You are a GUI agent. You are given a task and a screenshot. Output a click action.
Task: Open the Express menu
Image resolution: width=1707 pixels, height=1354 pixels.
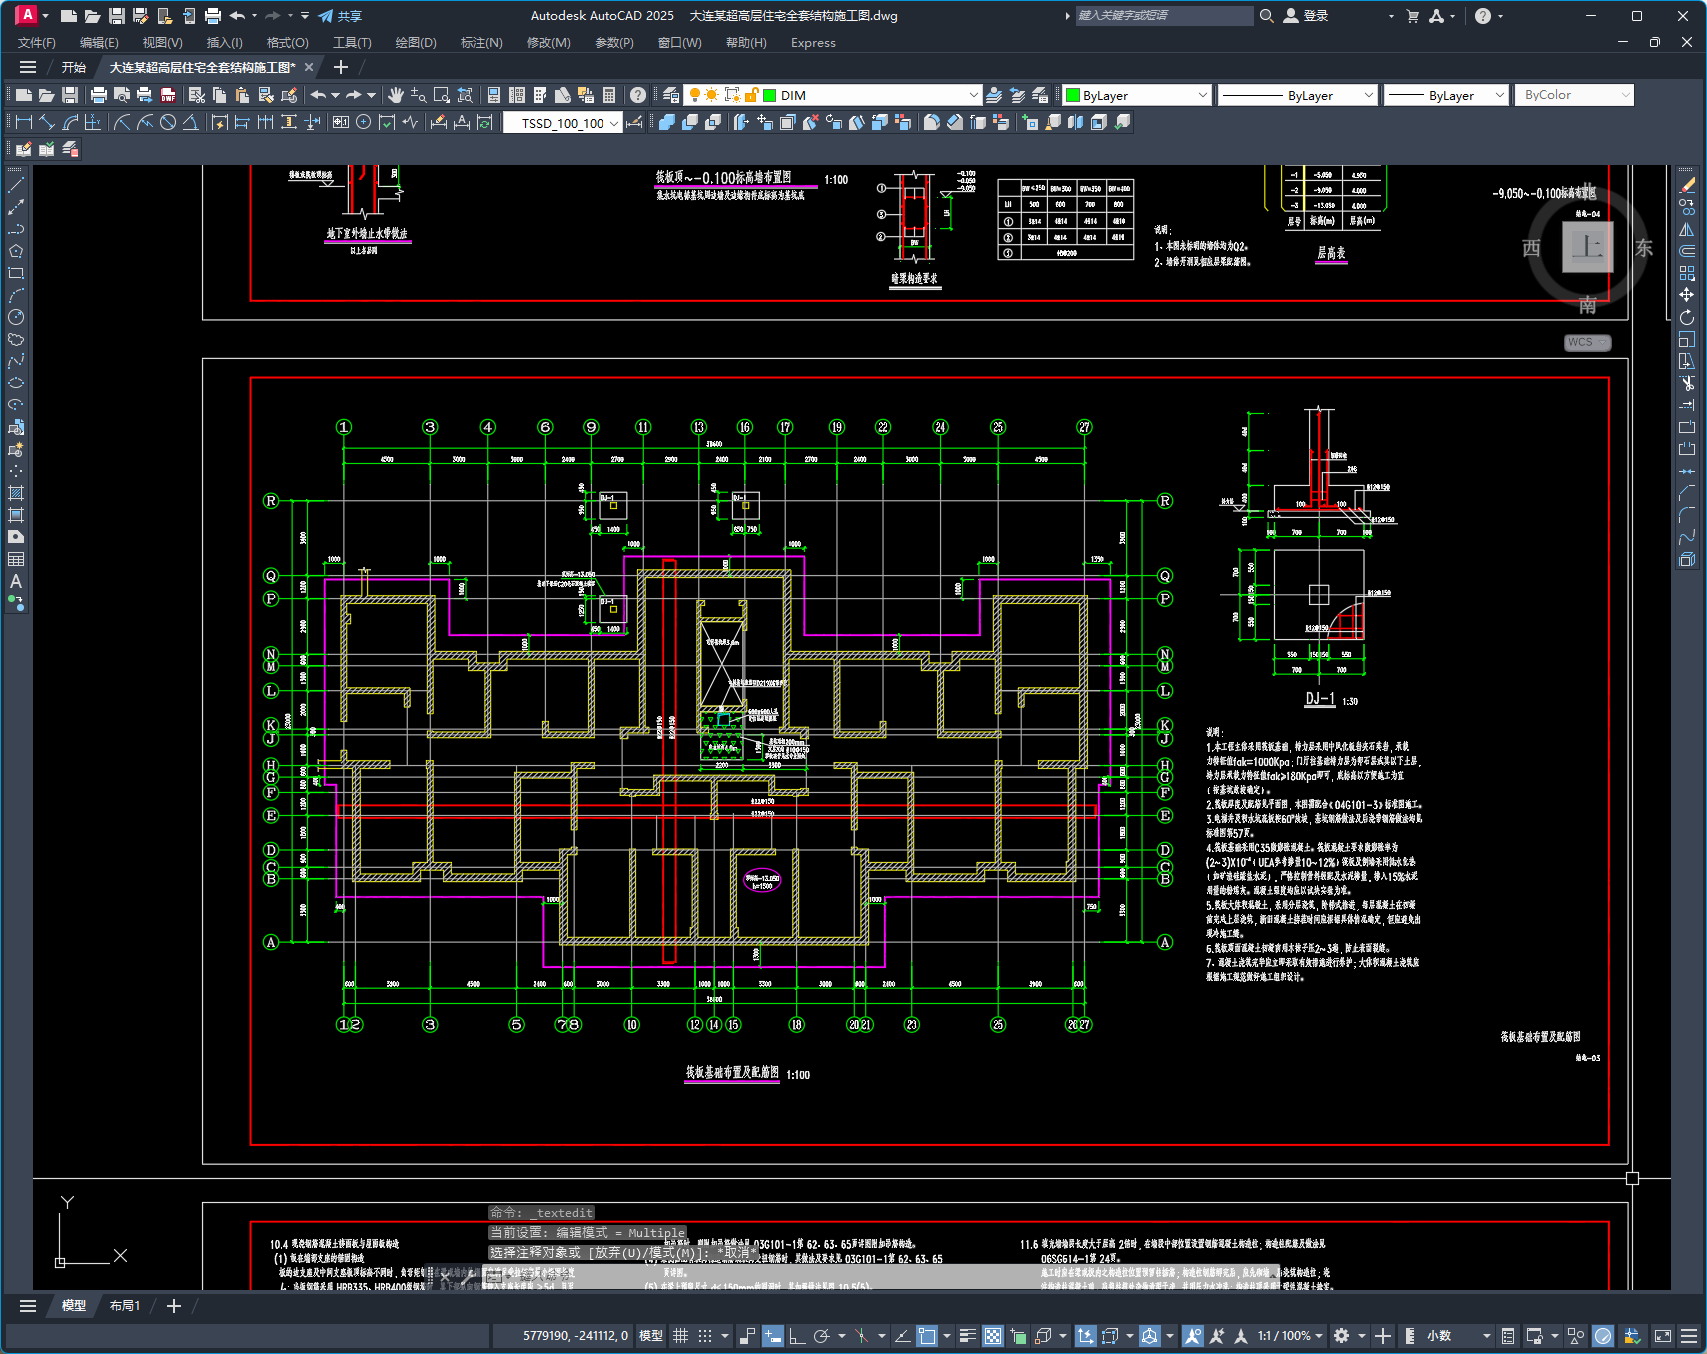pyautogui.click(x=813, y=43)
